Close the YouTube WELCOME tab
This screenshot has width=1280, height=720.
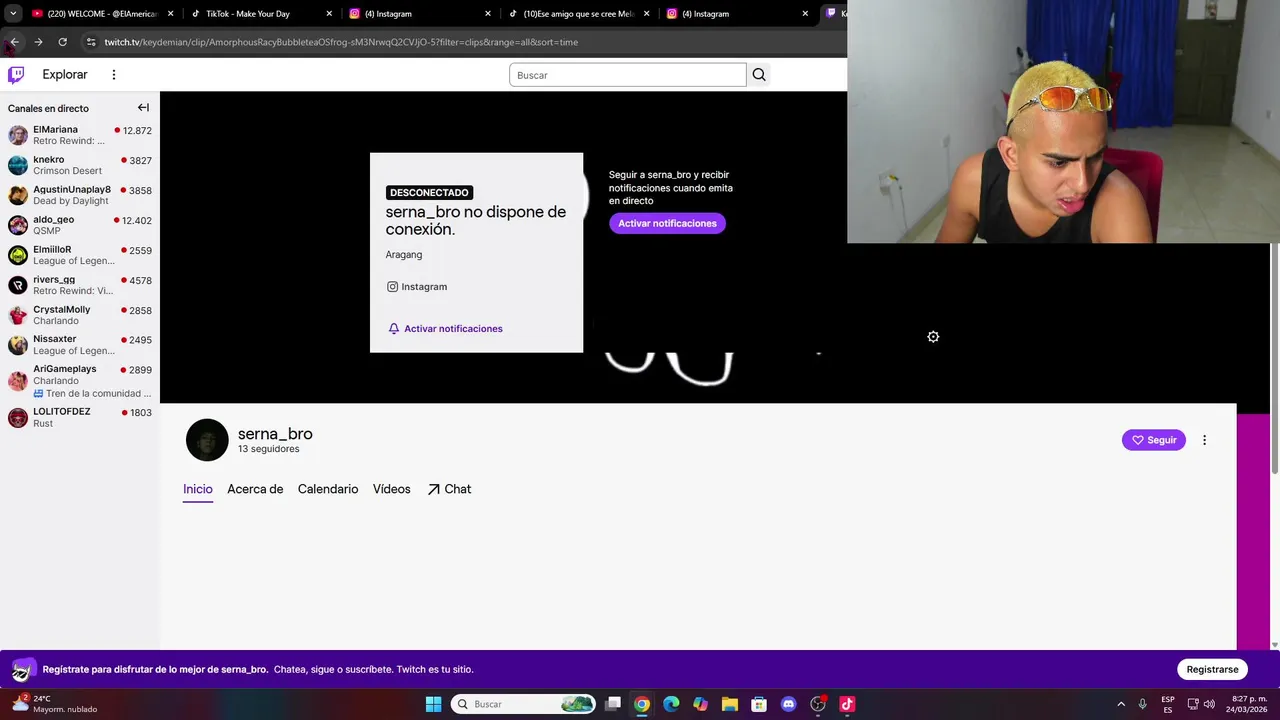(x=170, y=14)
